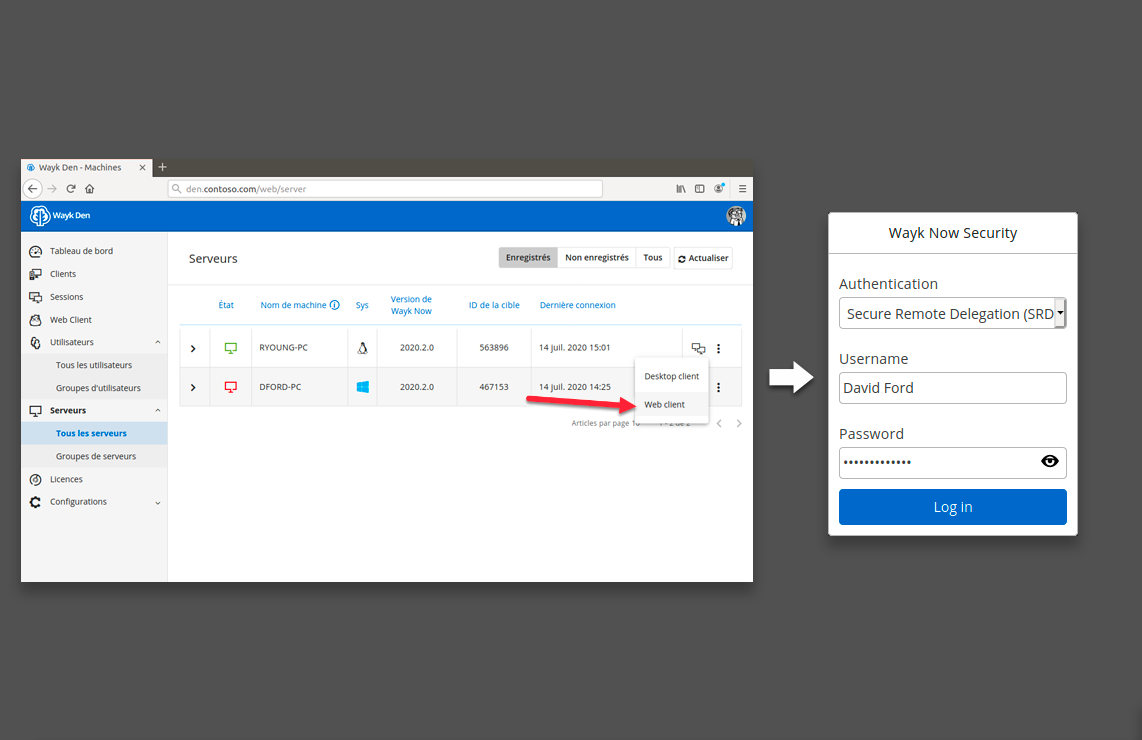
Task: Select the Non enregistrés filter tab
Action: click(596, 258)
